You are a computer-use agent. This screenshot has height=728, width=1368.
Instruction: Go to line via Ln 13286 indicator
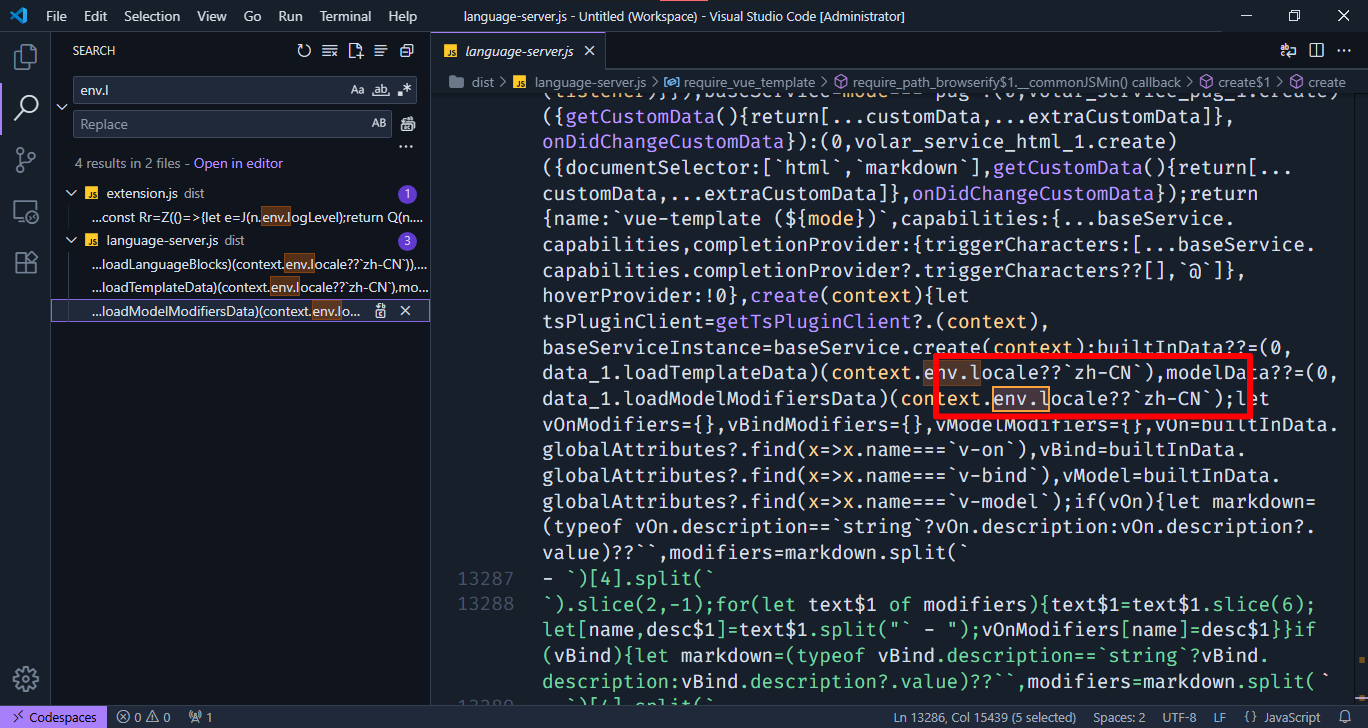983,717
